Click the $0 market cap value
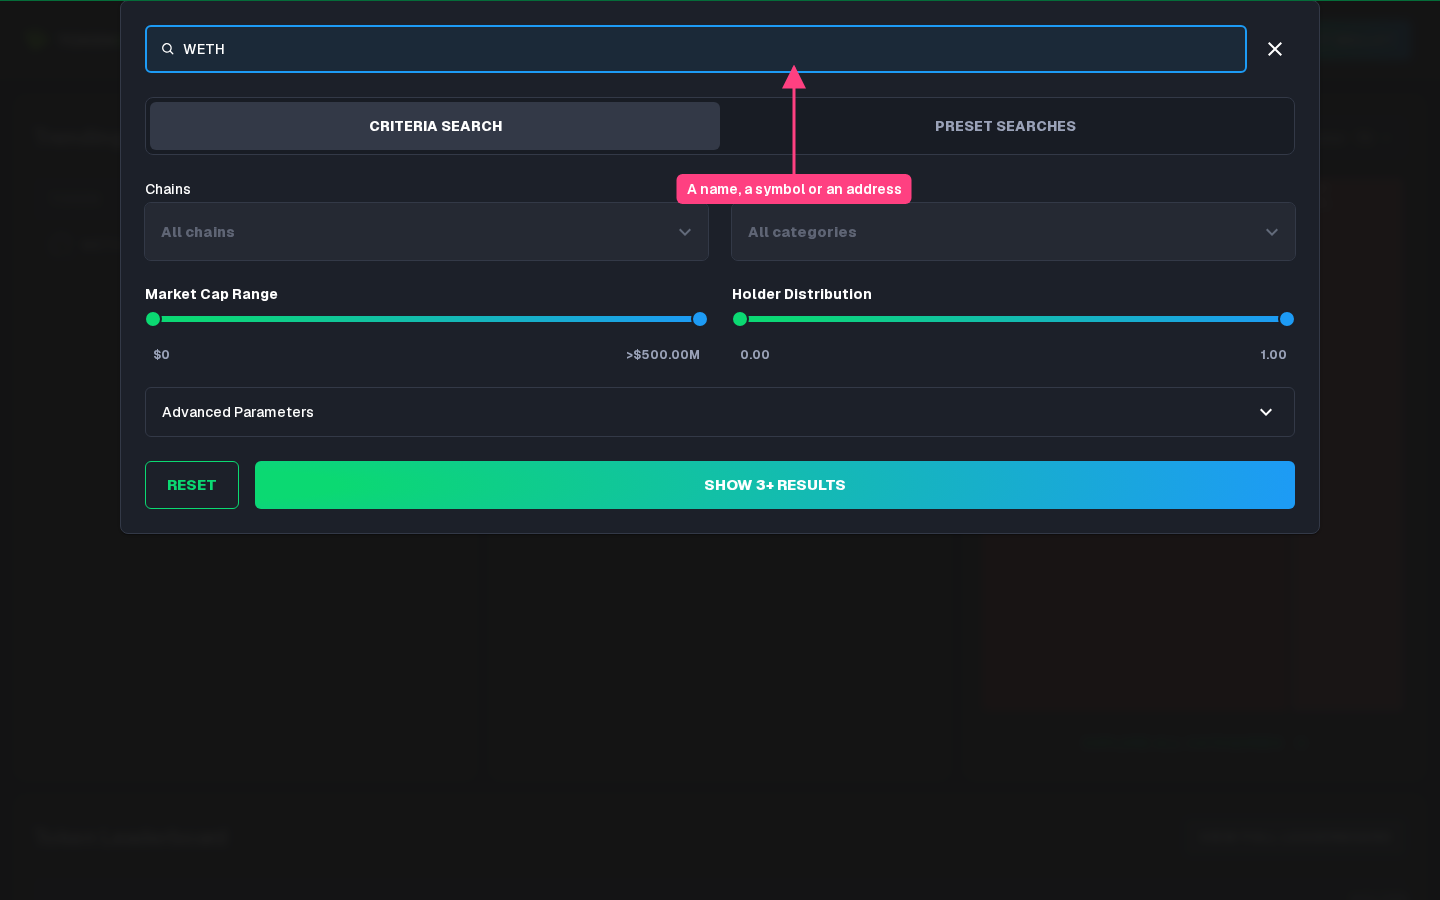Screen dimensions: 1440x900 click(x=162, y=355)
